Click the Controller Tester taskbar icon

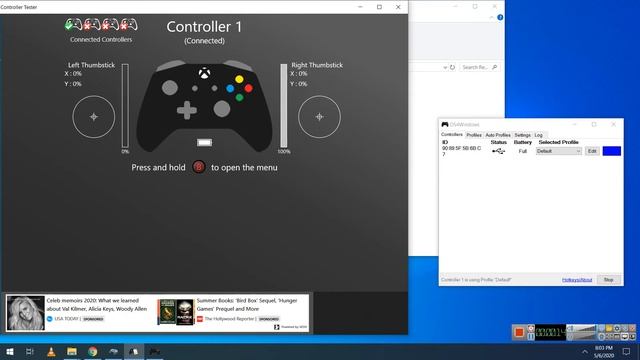[x=134, y=351]
